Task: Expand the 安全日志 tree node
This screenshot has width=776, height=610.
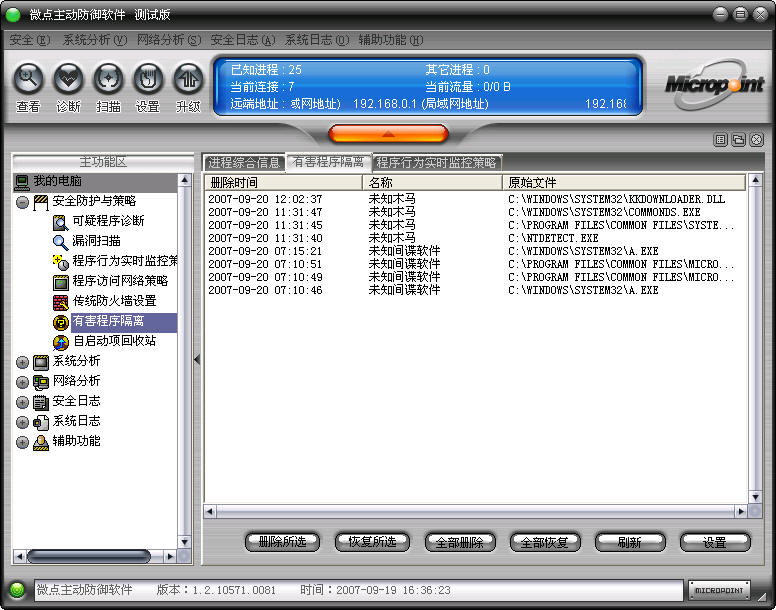Action: (x=22, y=402)
